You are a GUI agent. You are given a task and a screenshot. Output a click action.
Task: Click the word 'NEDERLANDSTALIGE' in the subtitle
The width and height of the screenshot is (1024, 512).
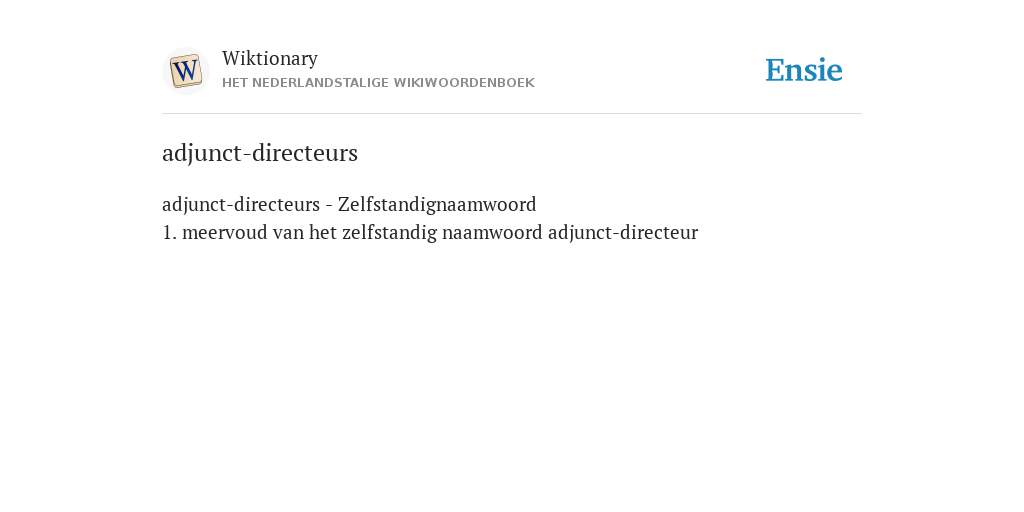(x=320, y=83)
